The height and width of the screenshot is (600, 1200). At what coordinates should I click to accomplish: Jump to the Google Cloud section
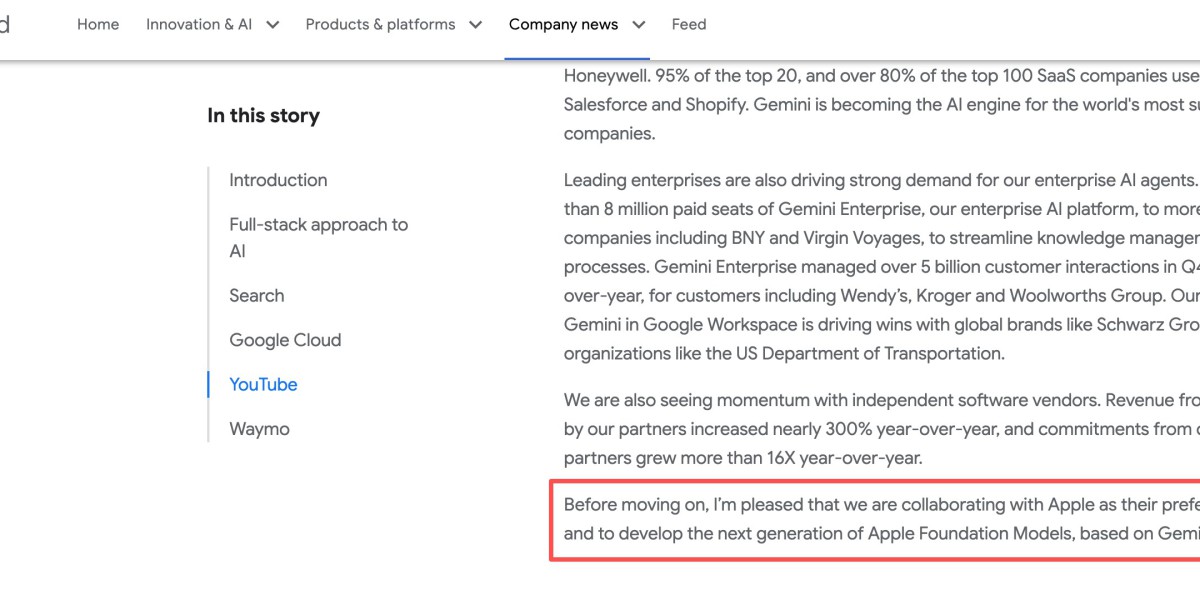[x=285, y=340]
